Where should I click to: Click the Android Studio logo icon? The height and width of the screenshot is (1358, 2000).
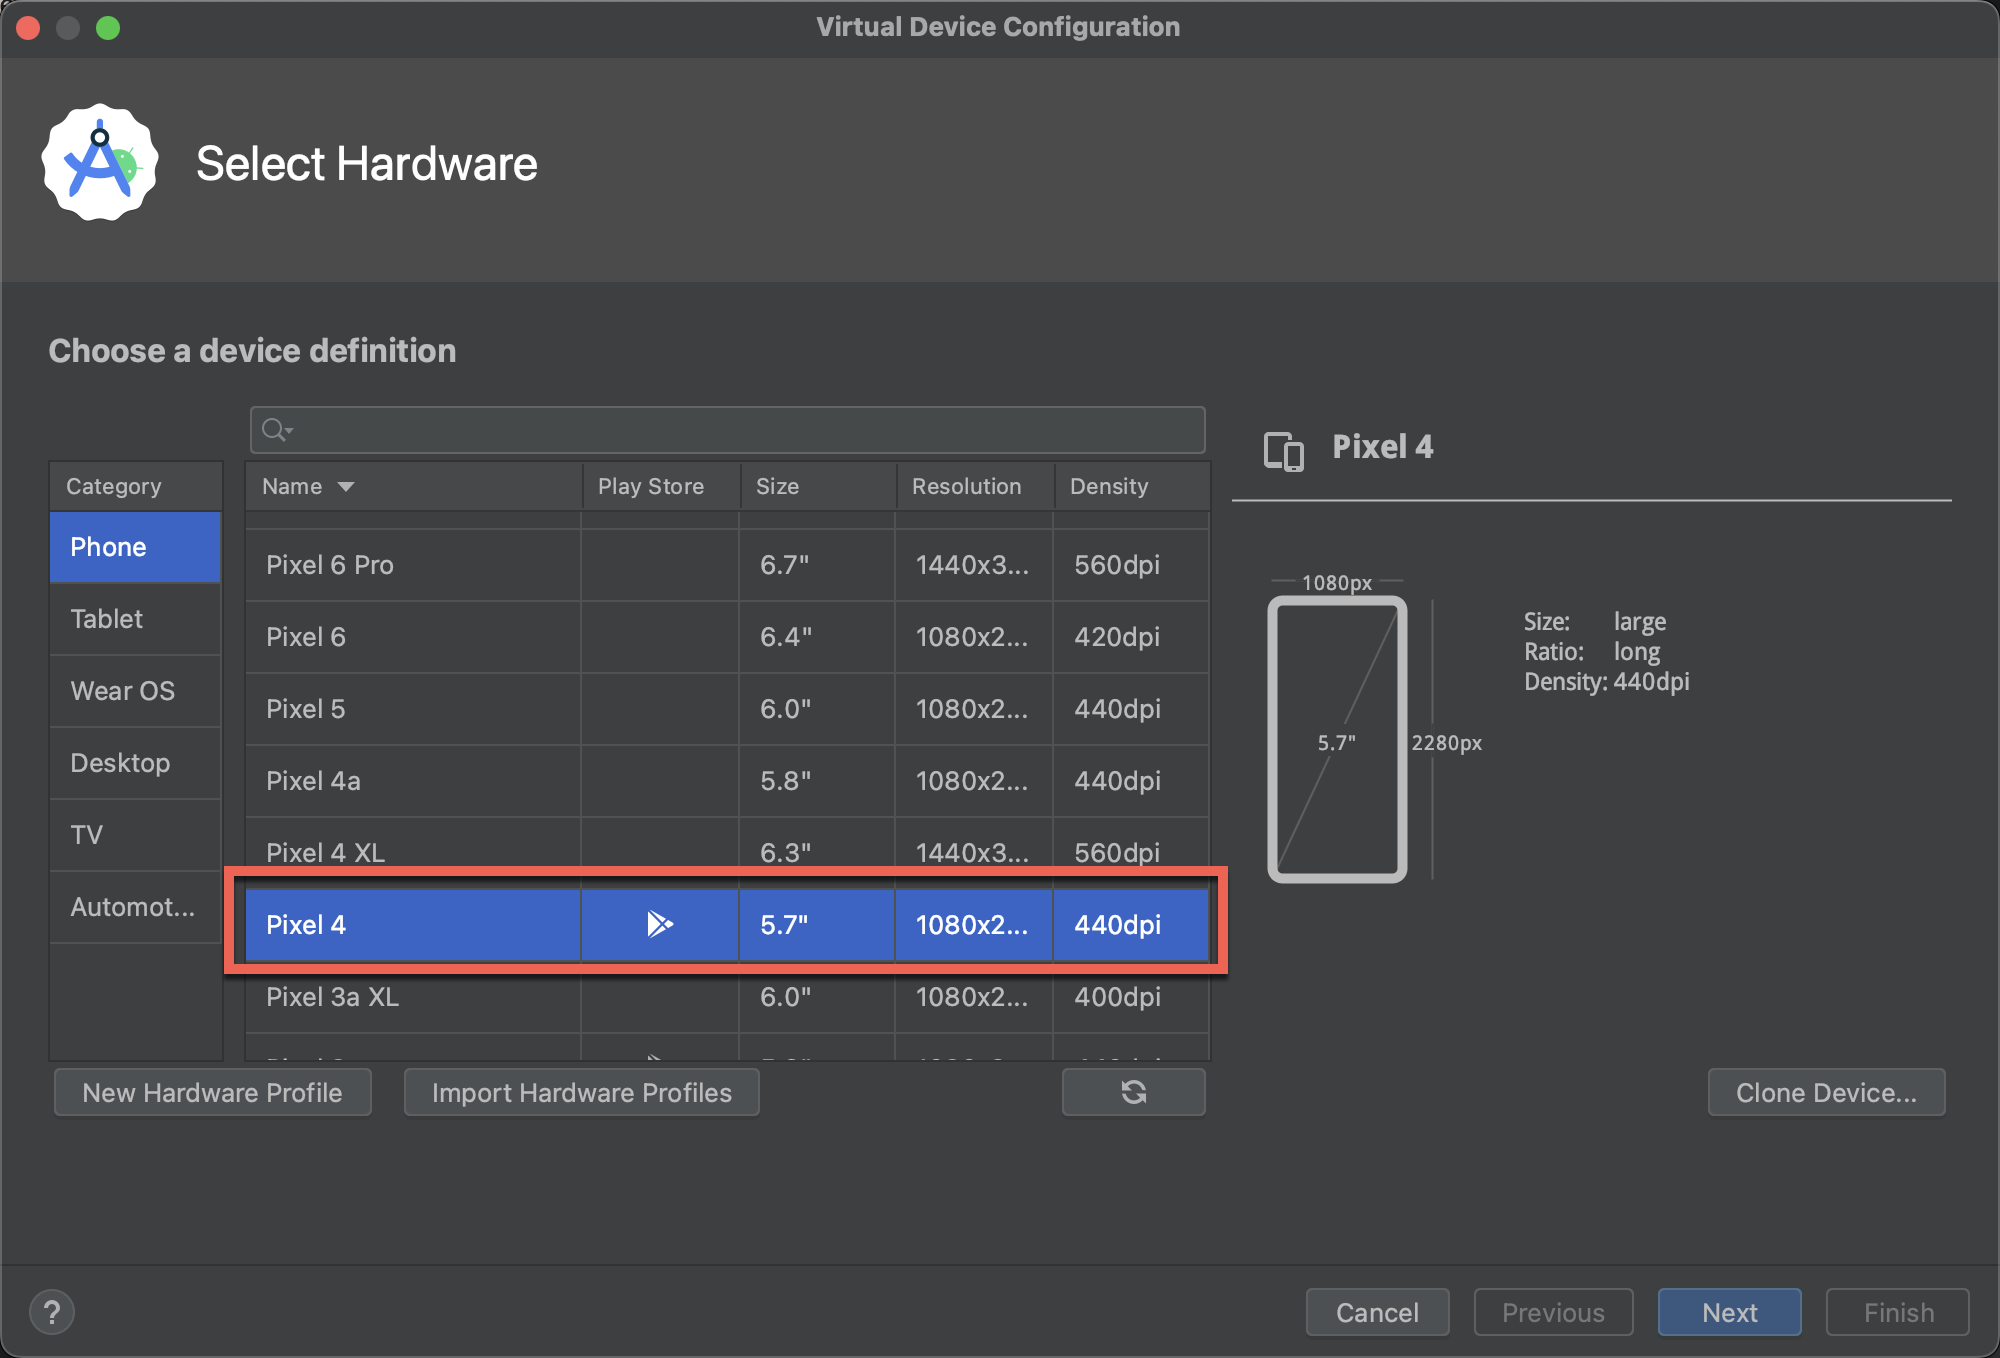point(100,163)
